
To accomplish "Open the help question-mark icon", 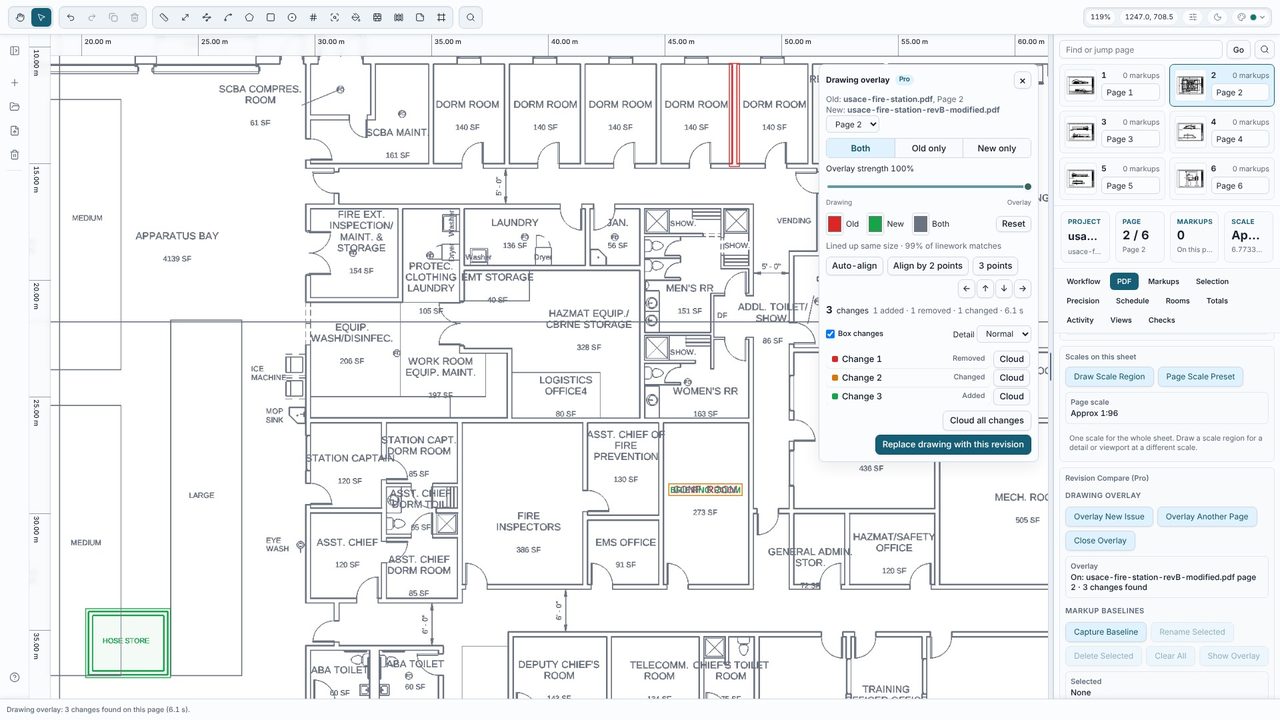I will [x=15, y=678].
